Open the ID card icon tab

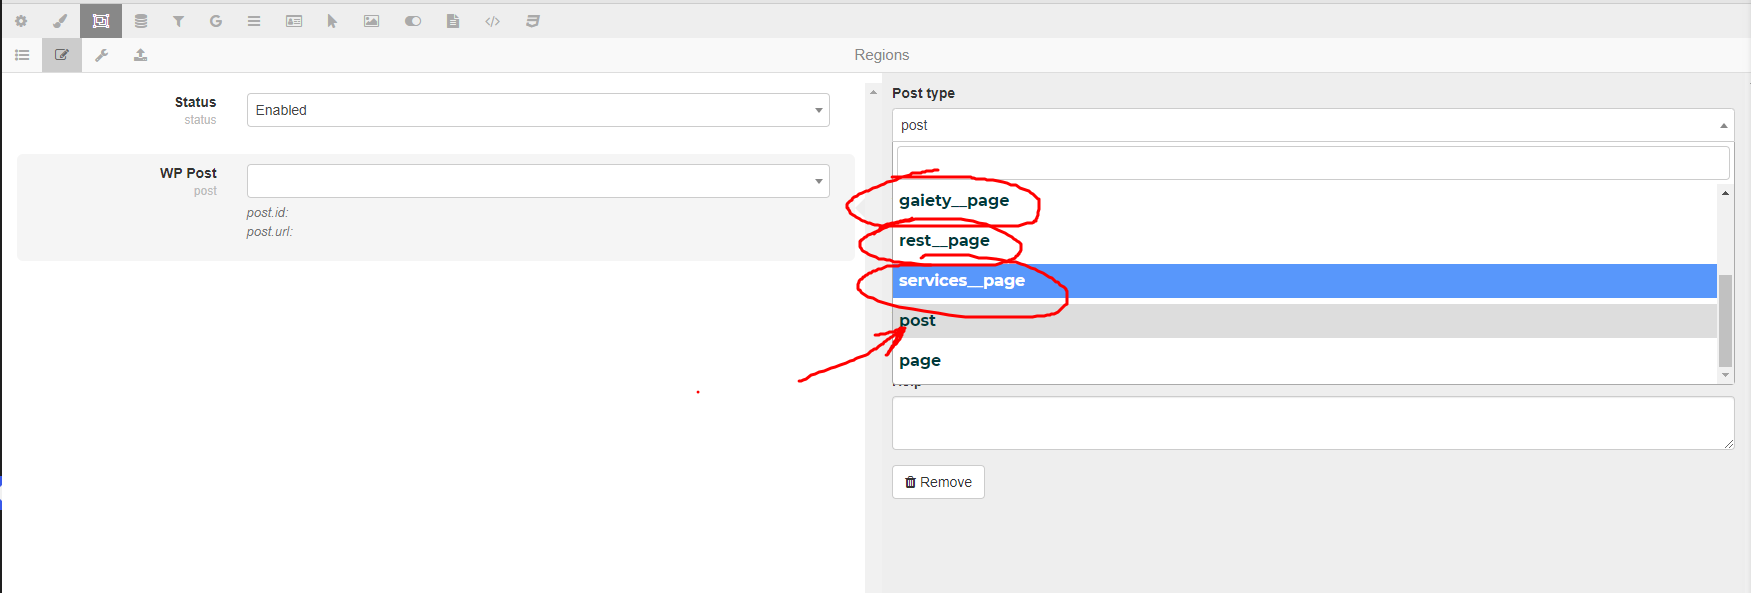tap(294, 21)
